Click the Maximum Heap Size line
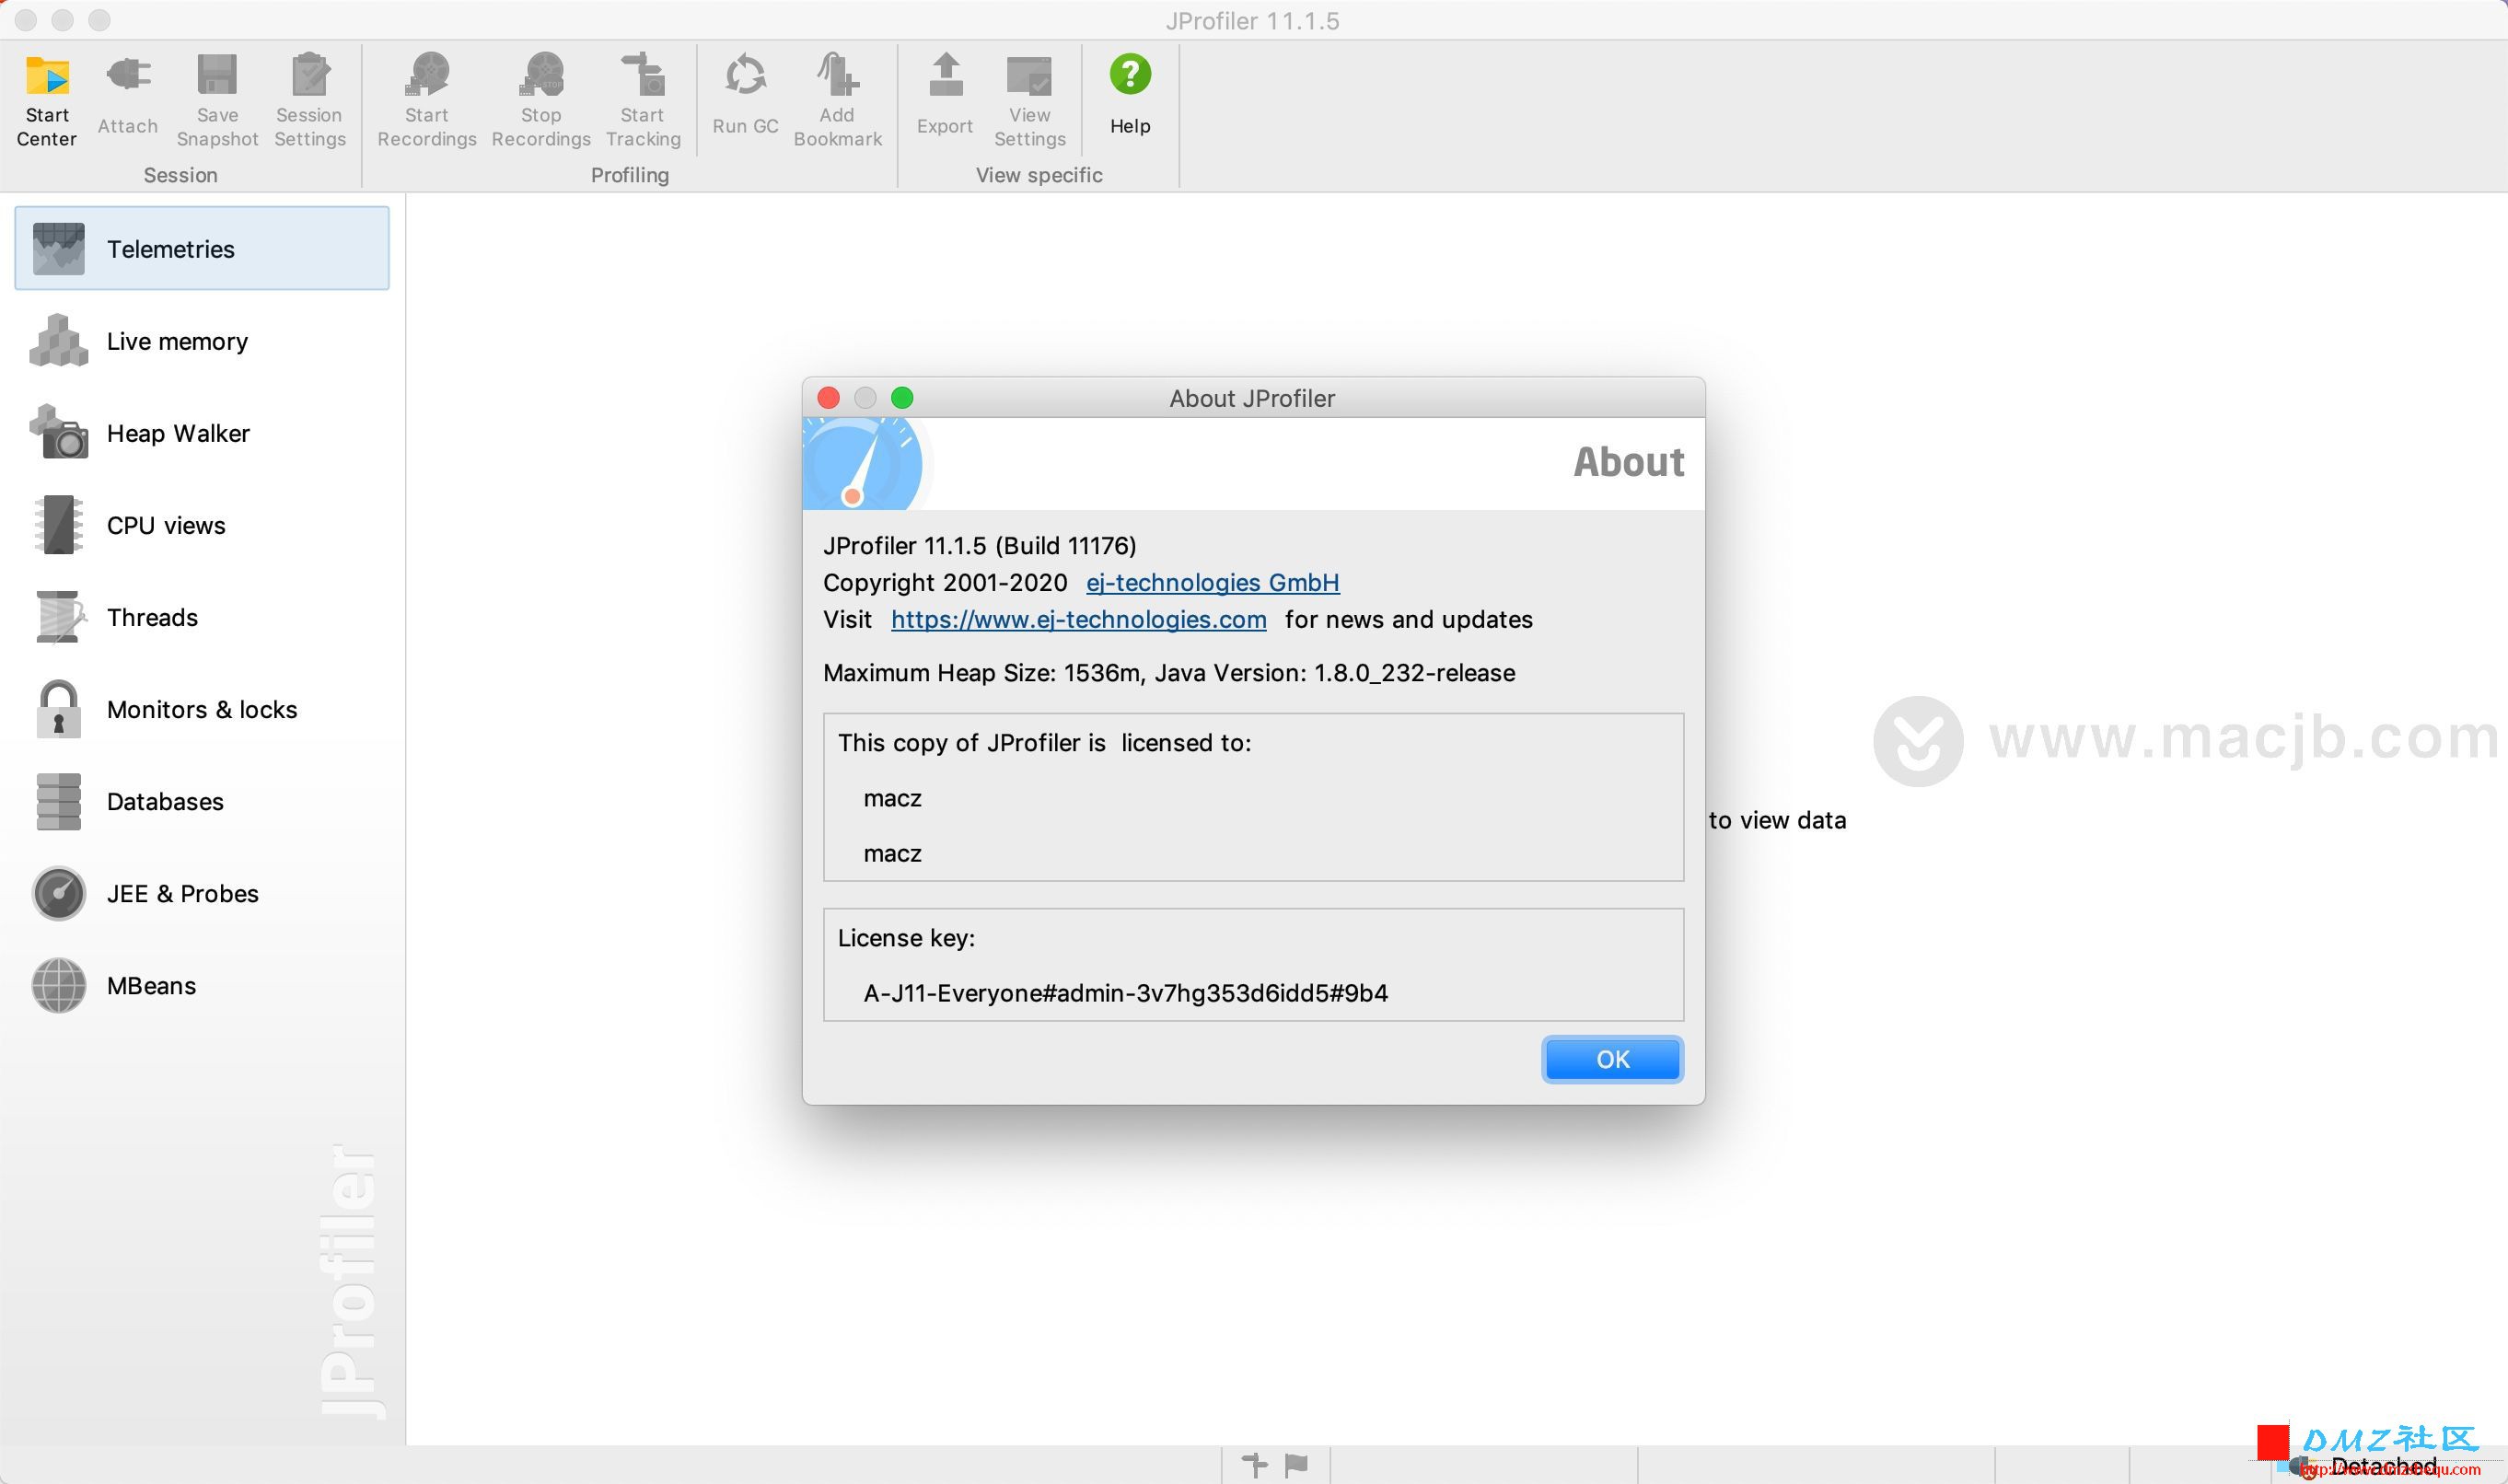Image resolution: width=2508 pixels, height=1484 pixels. pos(1169,672)
